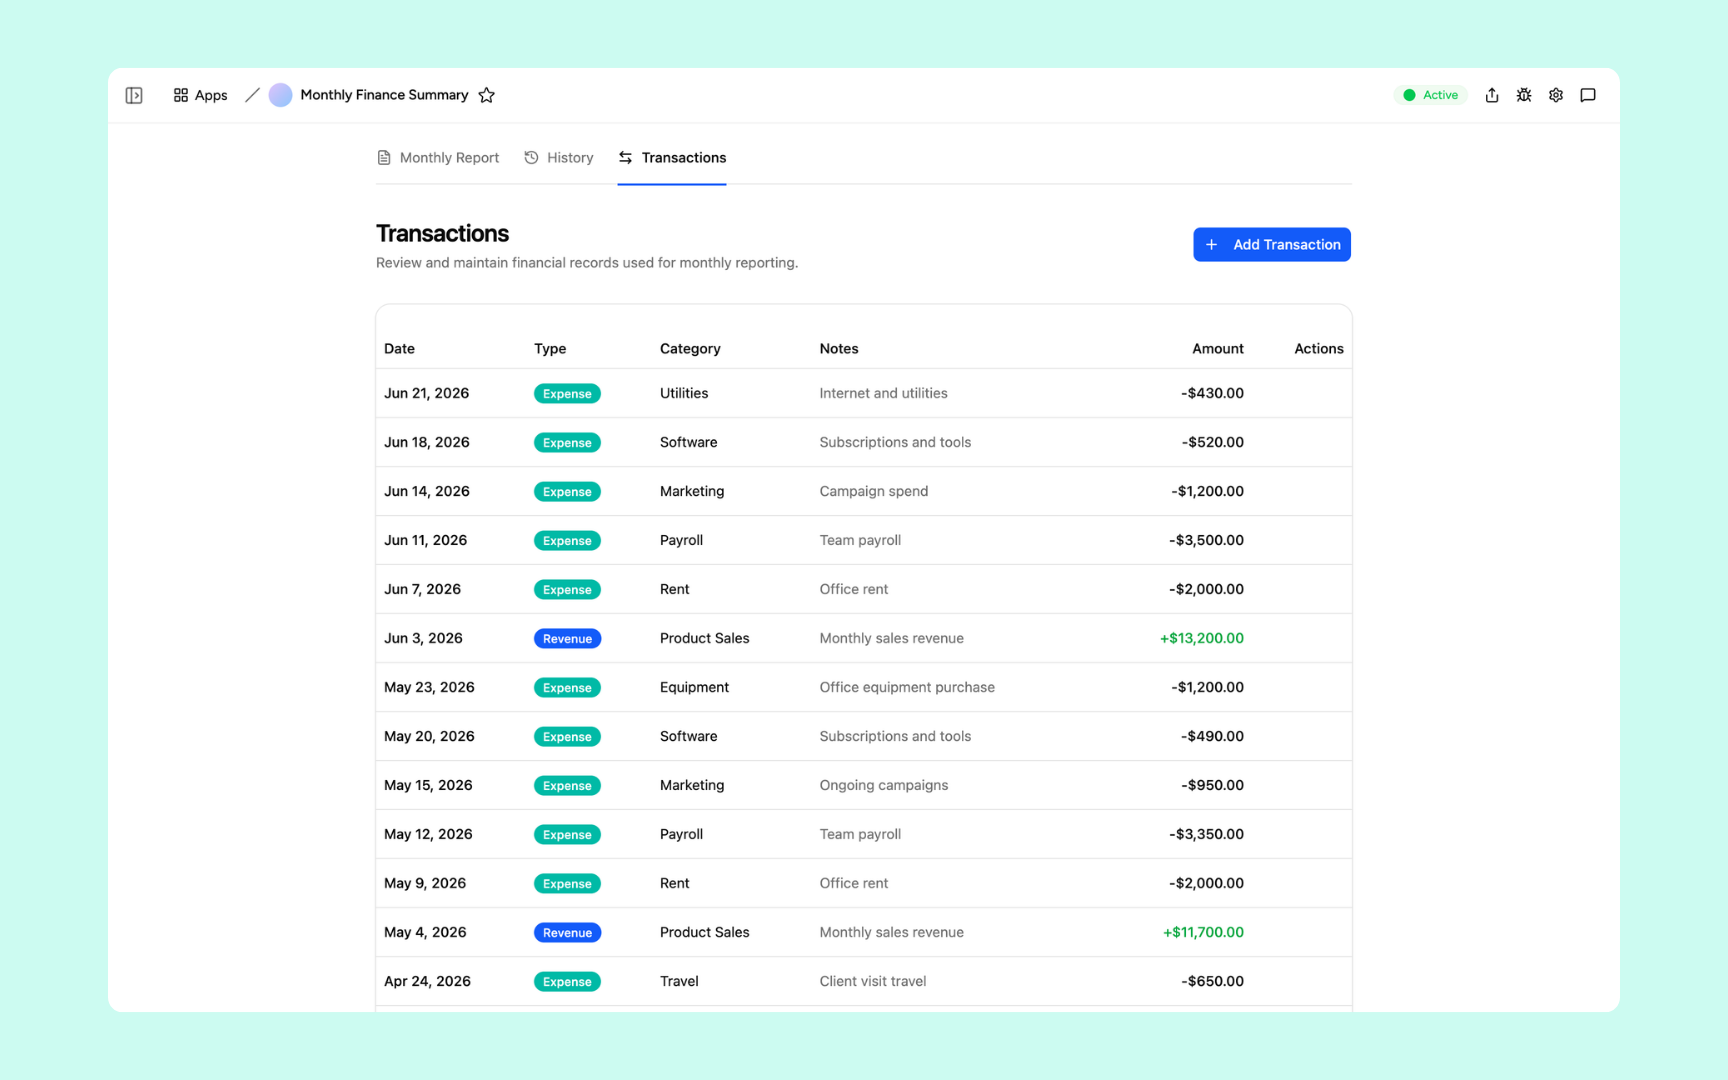This screenshot has width=1728, height=1080.
Task: Click the Internet and utilities note
Action: pyautogui.click(x=884, y=393)
